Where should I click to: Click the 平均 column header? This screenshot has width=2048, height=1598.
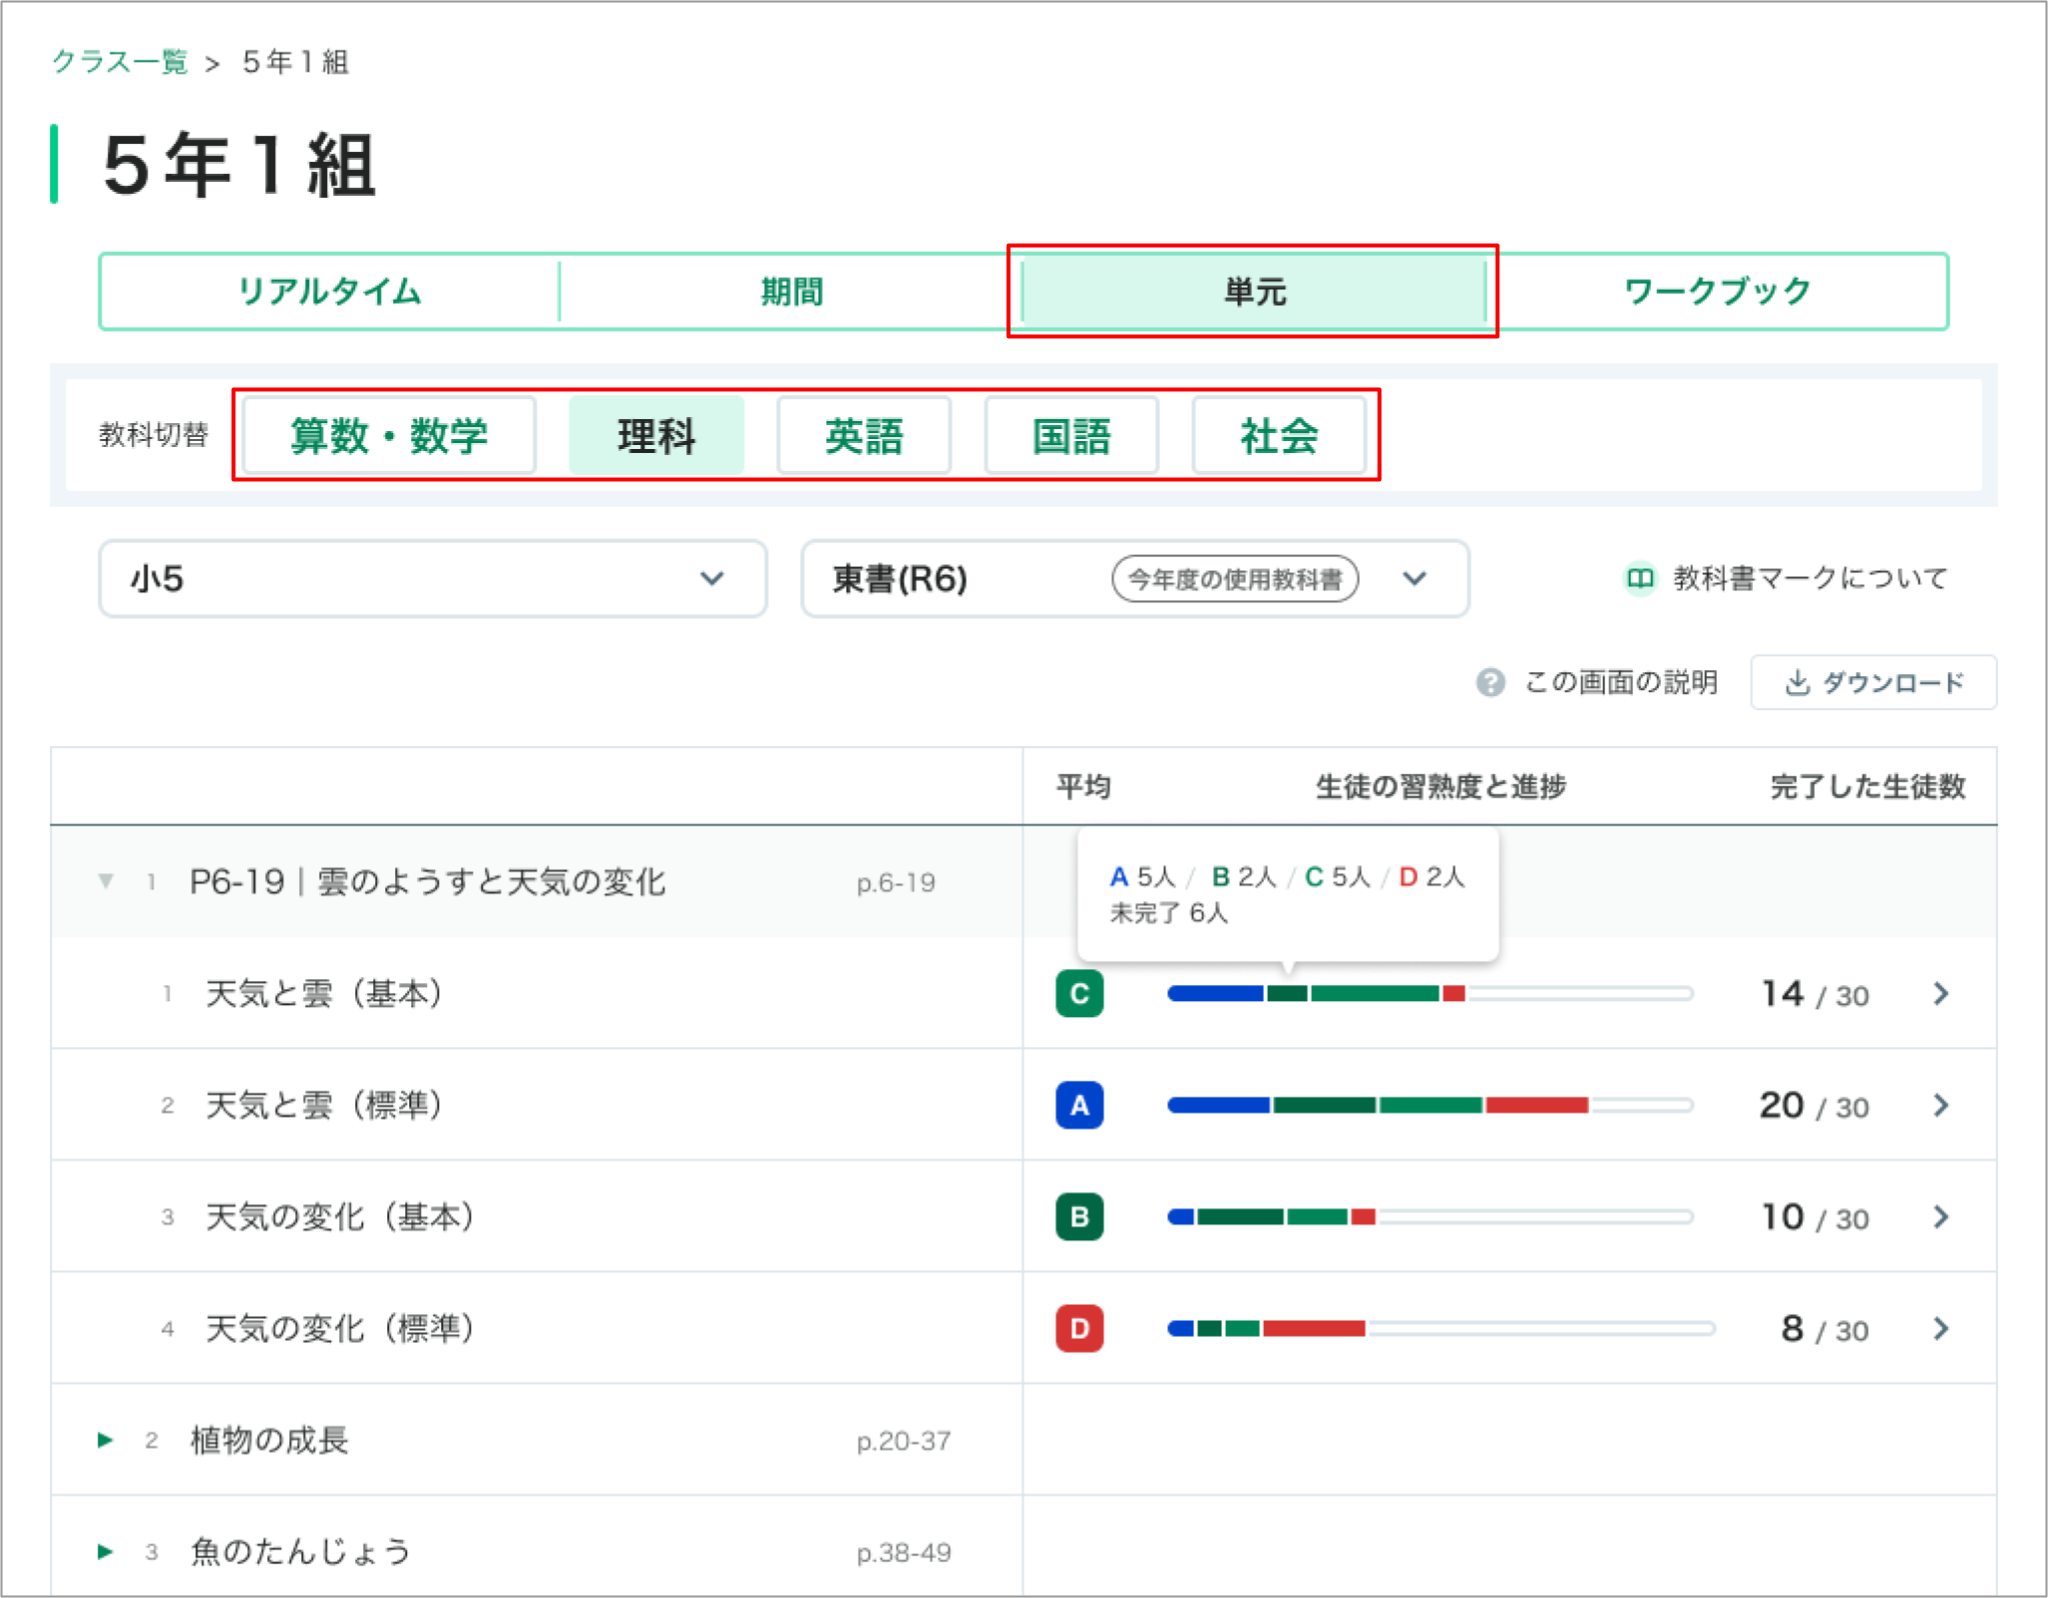1083,787
